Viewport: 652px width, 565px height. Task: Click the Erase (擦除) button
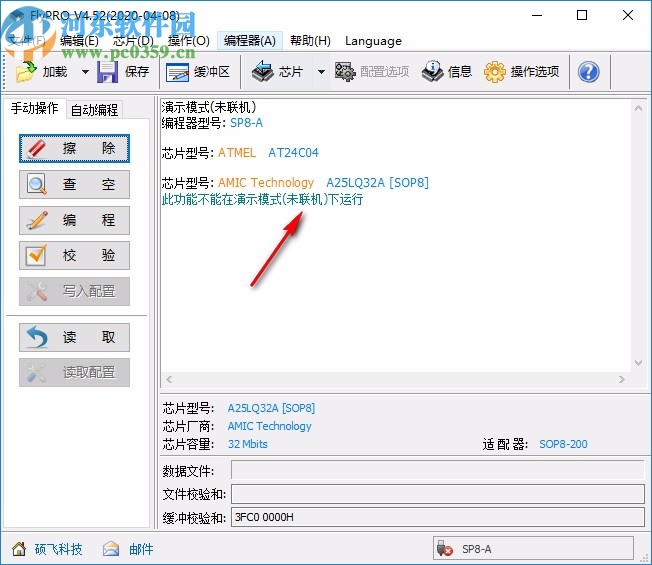coord(74,148)
